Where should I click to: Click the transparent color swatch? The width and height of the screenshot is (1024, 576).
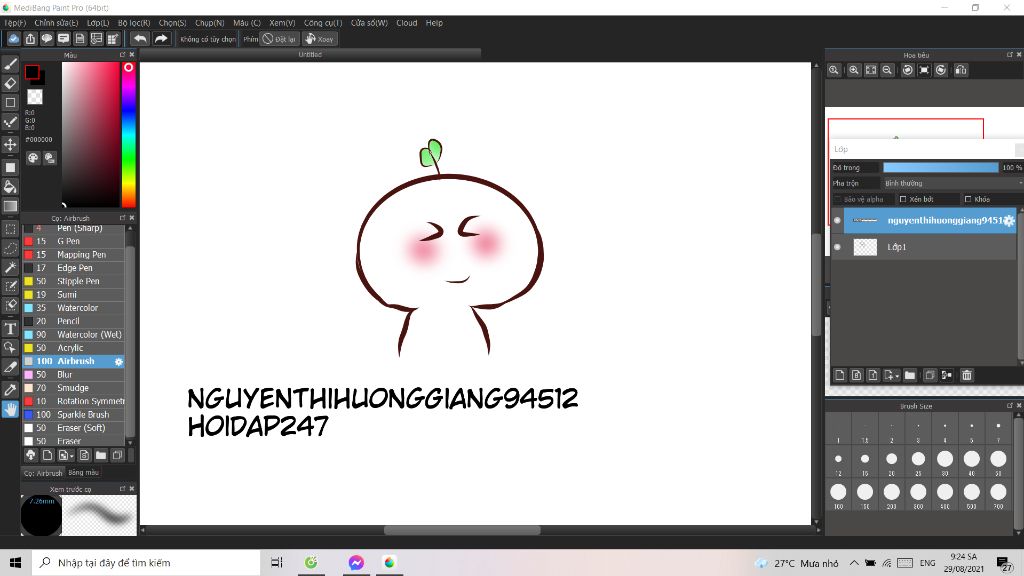pos(35,97)
